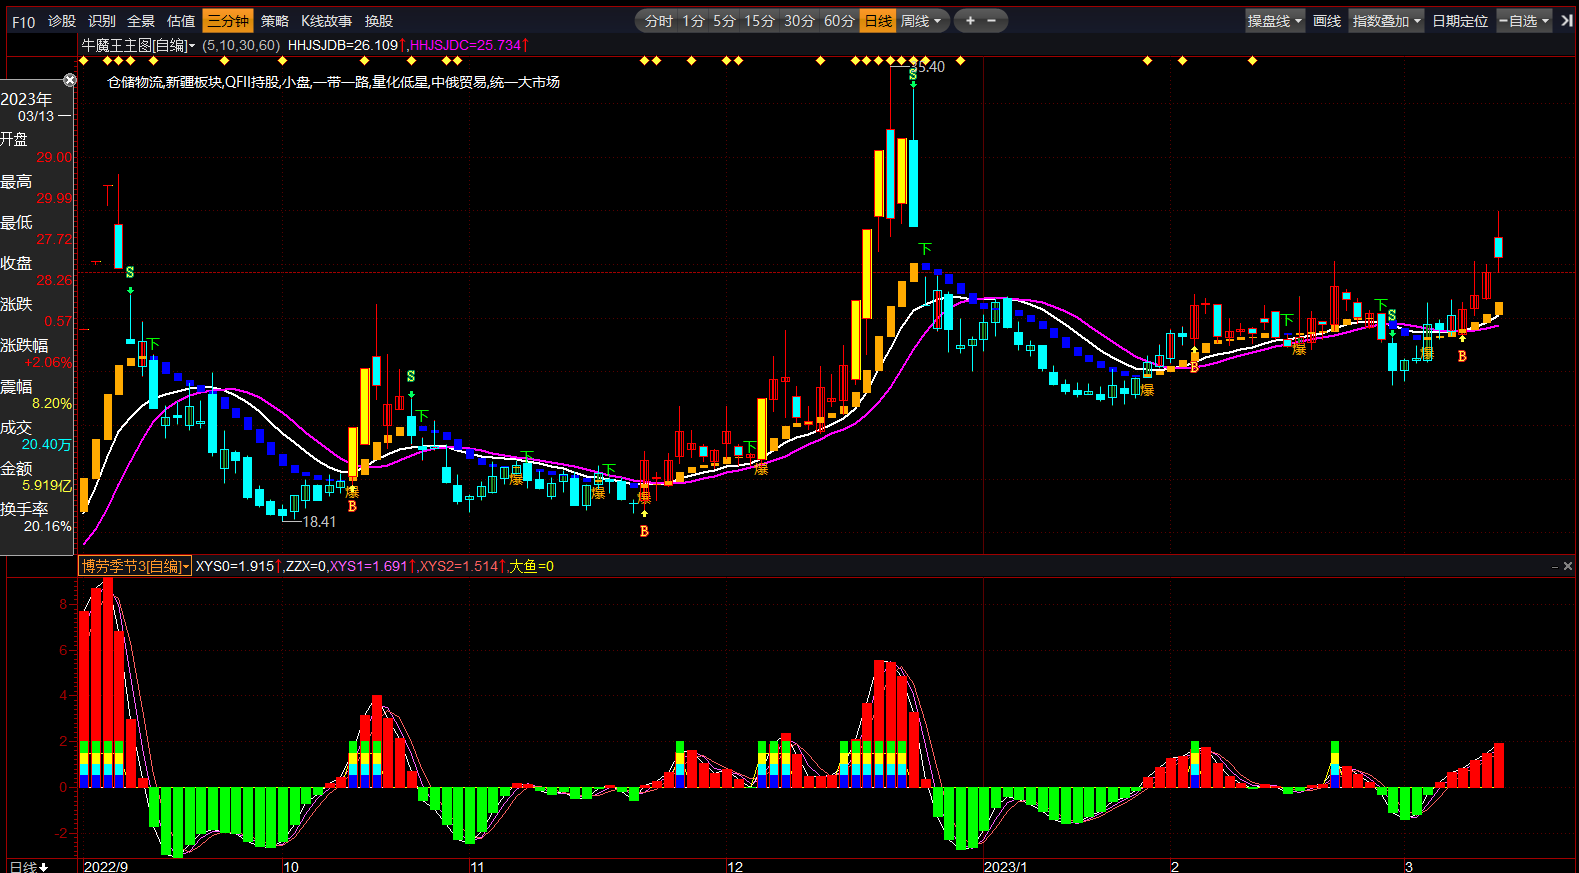Click the collapse-sidebar arrow icon at top right

(1566, 21)
